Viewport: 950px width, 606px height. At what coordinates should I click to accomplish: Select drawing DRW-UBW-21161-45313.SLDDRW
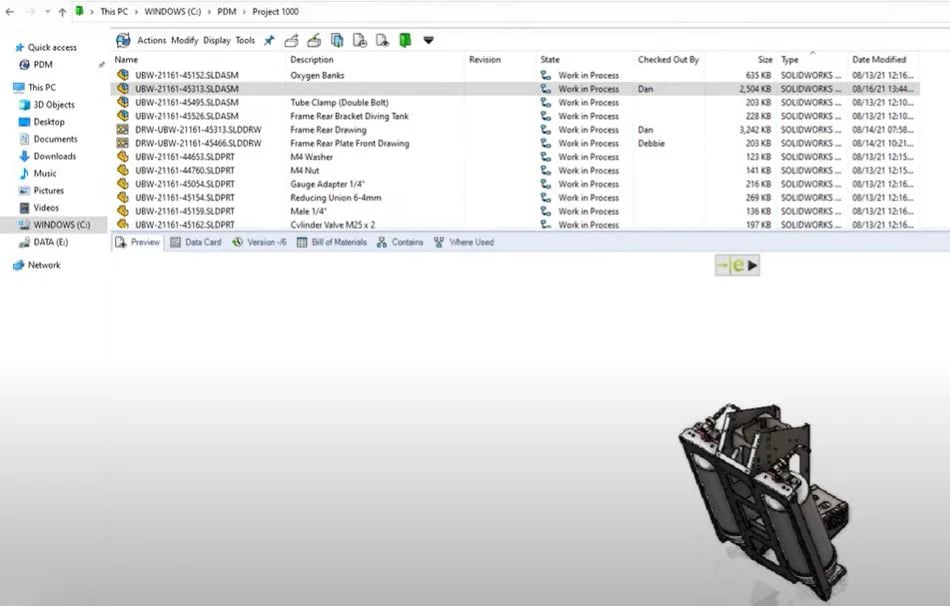click(x=198, y=130)
